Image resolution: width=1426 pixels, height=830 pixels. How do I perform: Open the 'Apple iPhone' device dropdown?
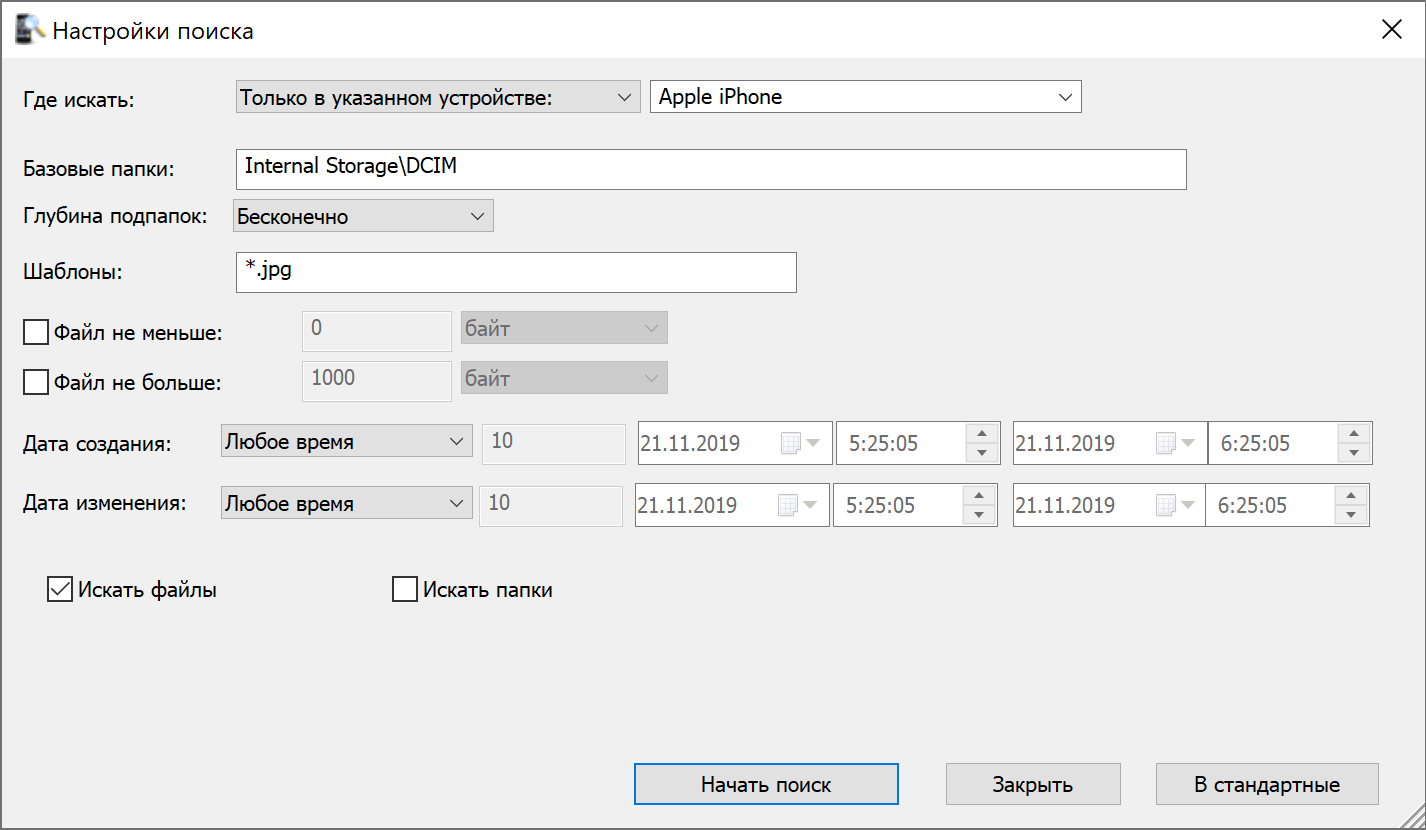[1065, 96]
